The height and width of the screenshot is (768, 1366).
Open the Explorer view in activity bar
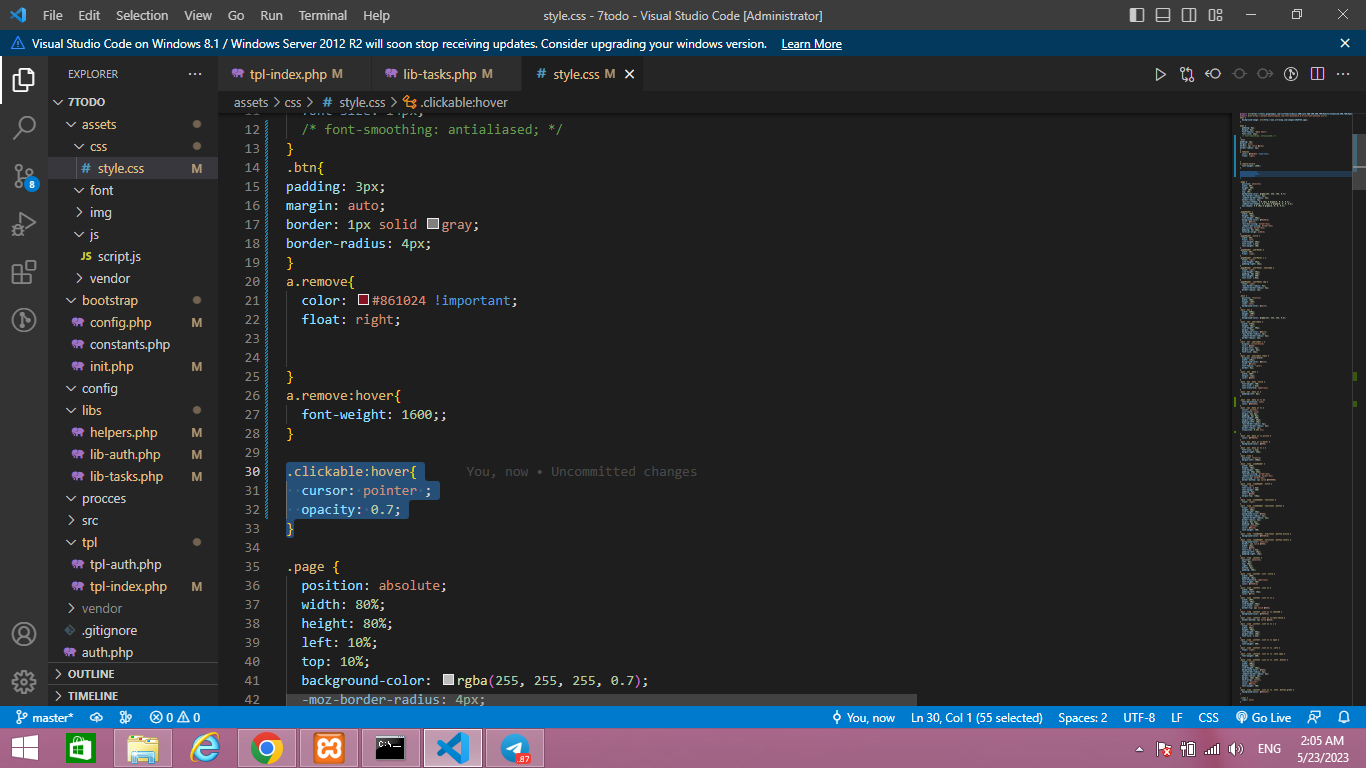click(24, 79)
